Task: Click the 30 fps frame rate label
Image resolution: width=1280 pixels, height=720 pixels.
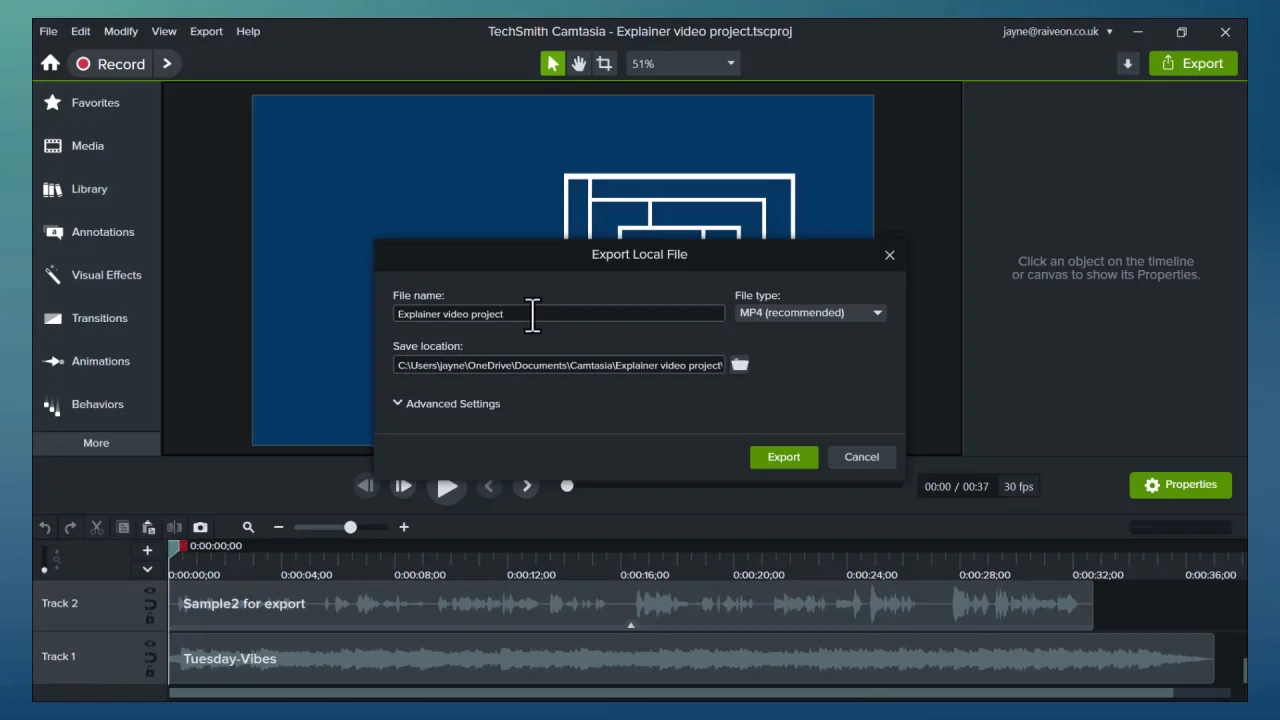Action: (1019, 487)
